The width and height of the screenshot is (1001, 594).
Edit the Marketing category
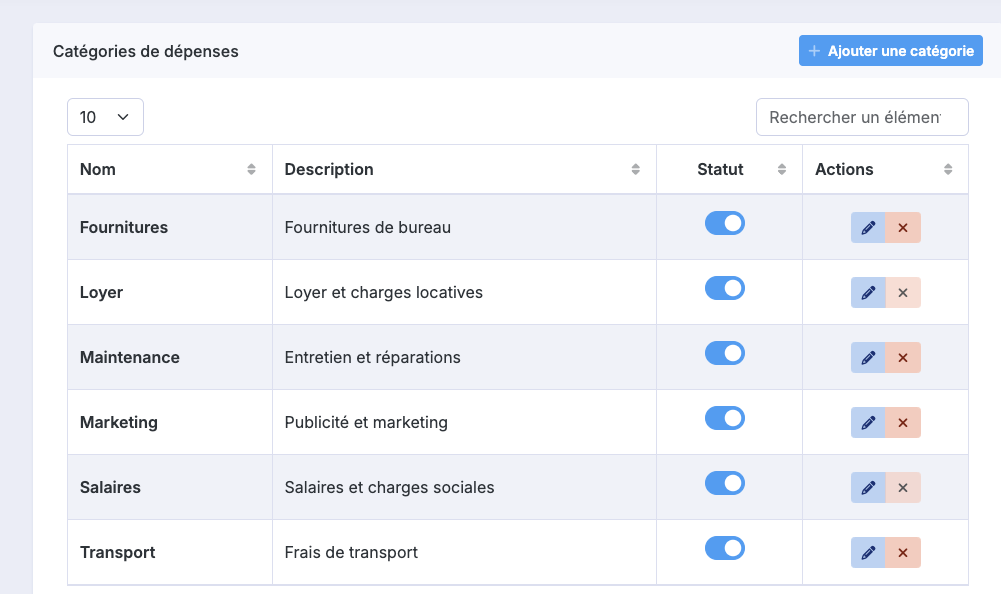[x=868, y=422]
